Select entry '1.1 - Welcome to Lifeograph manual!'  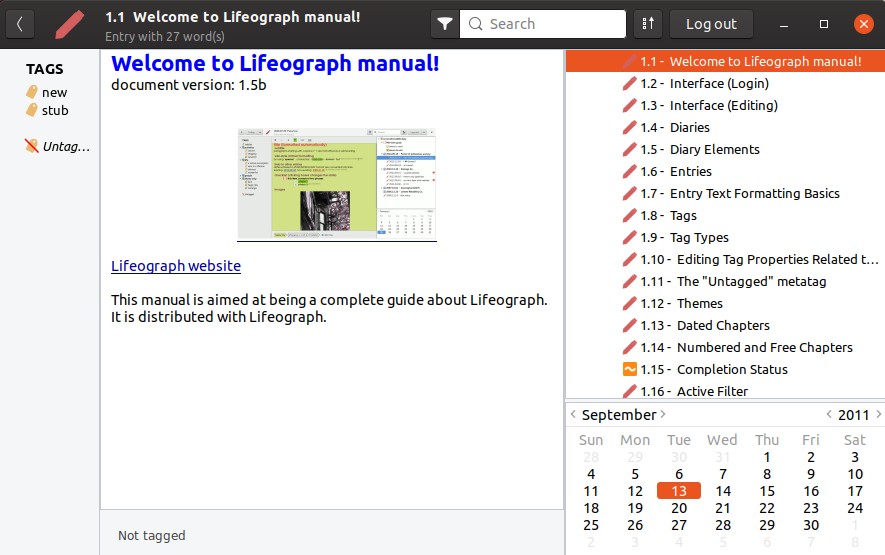[725, 61]
